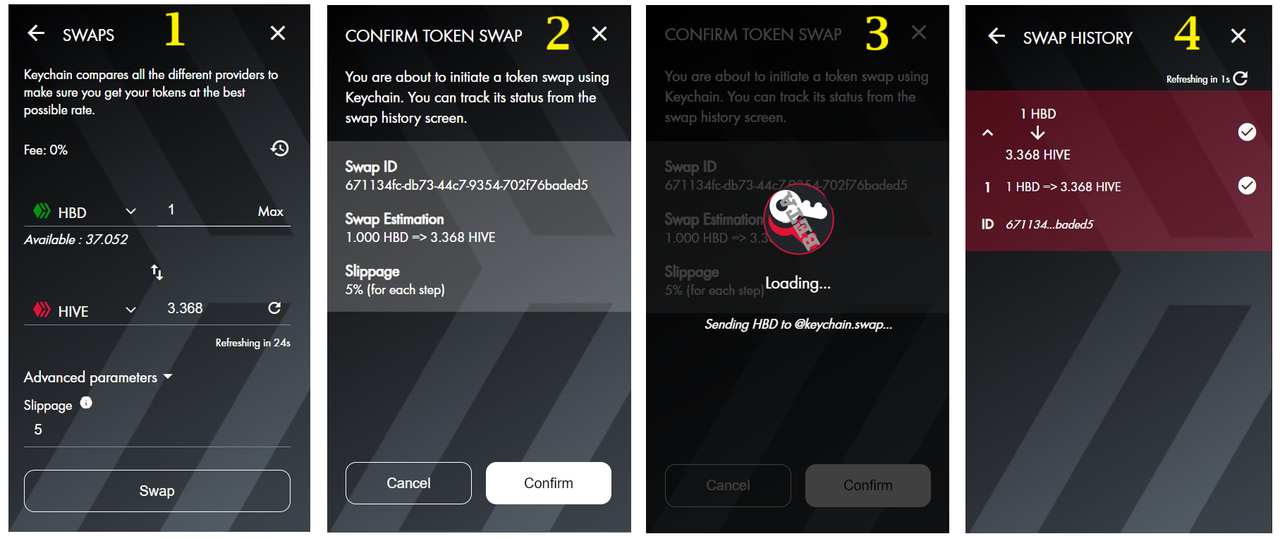Click the Slippage value field
This screenshot has height=539, width=1280.
[157, 430]
